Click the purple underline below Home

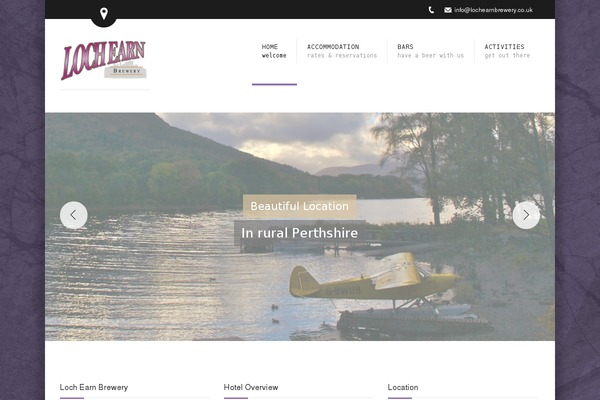click(x=274, y=84)
